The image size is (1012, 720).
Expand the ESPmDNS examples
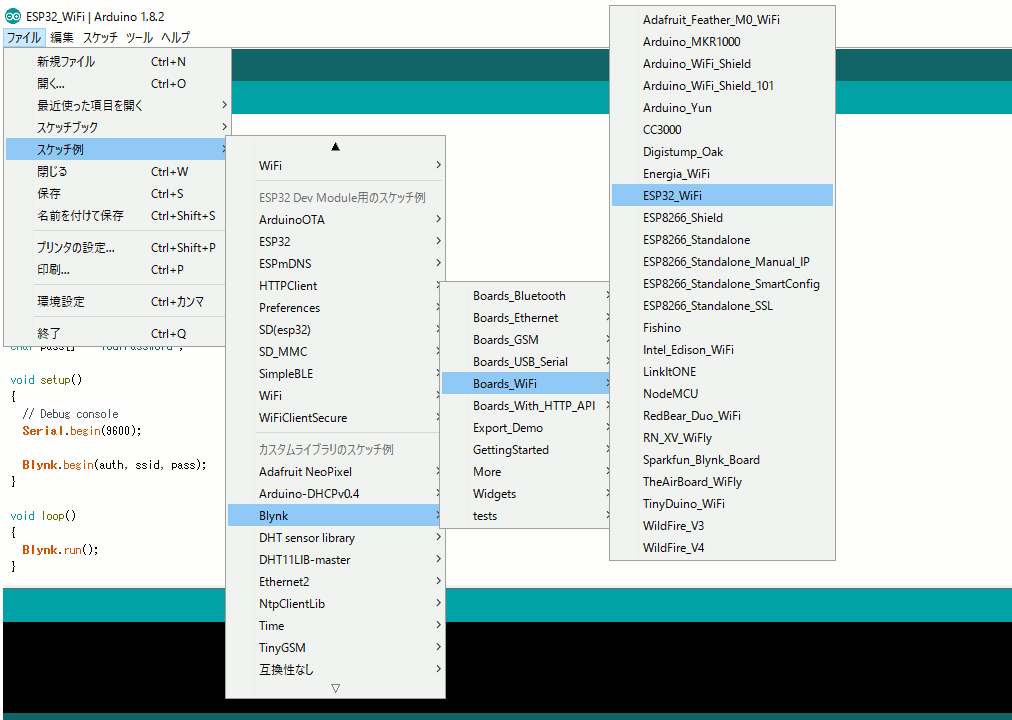point(336,263)
